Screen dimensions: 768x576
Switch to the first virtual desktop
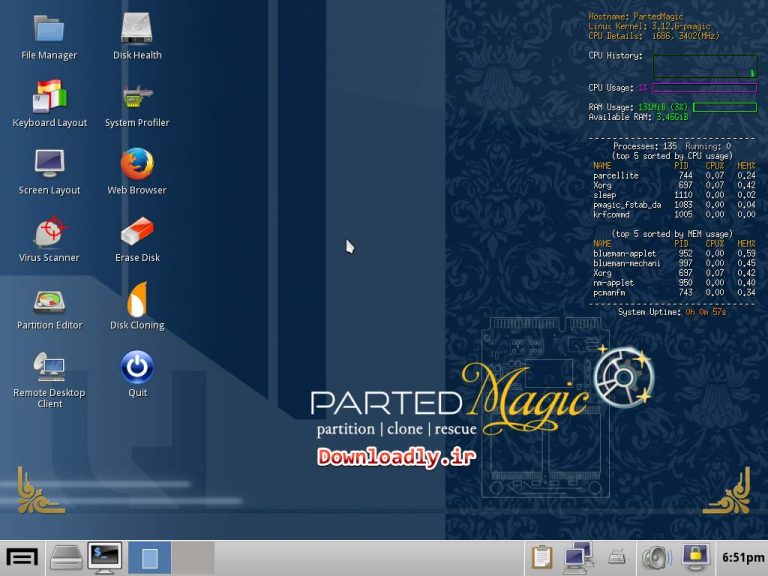click(149, 557)
